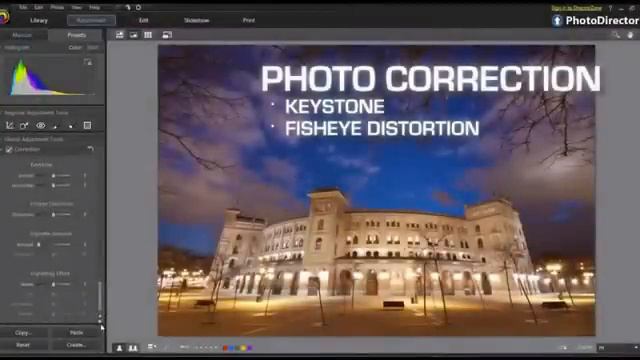The image size is (640, 360).
Task: Click the secondary display view icon
Action: click(x=167, y=35)
